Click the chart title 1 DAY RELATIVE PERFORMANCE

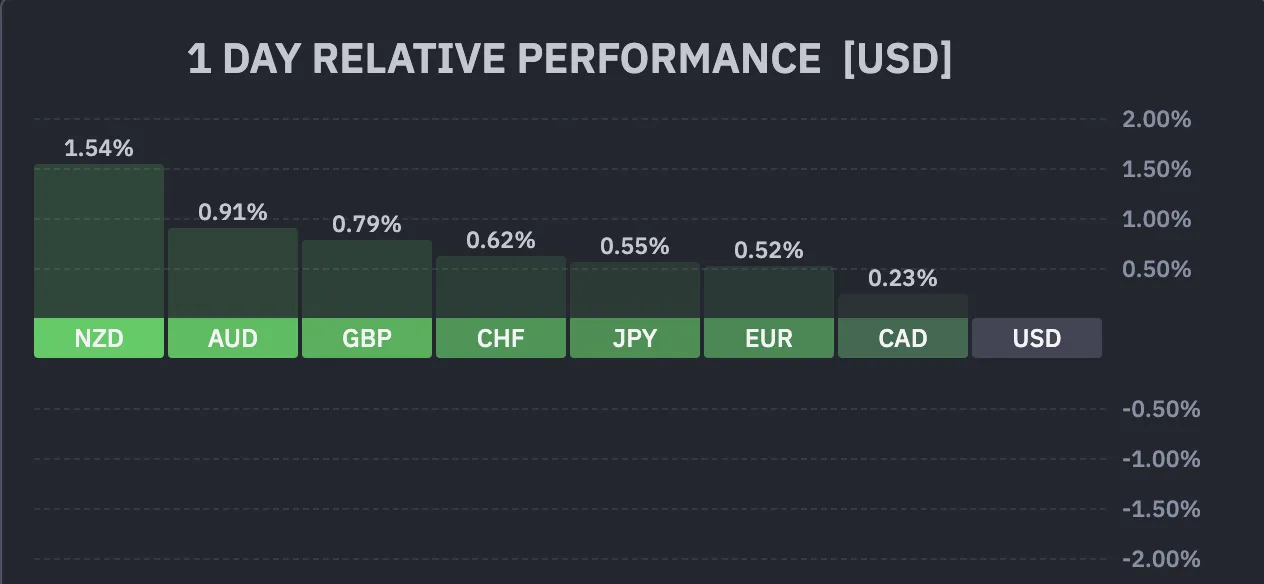(x=504, y=60)
